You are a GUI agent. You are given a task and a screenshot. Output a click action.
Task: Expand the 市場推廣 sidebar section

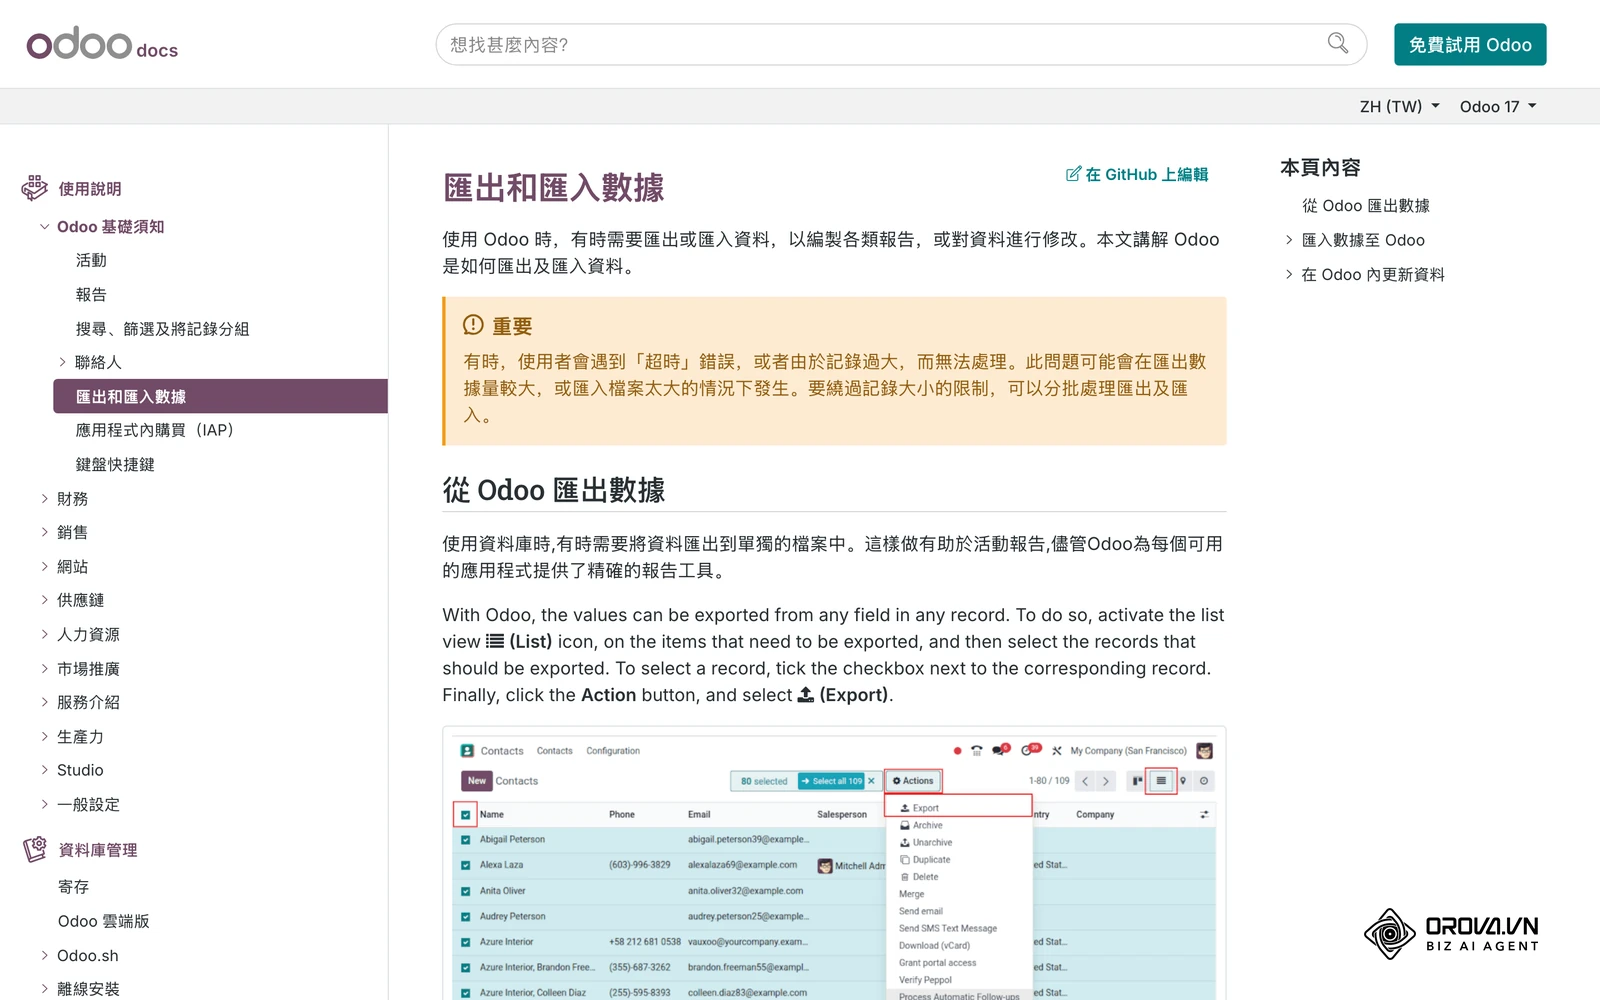click(44, 668)
